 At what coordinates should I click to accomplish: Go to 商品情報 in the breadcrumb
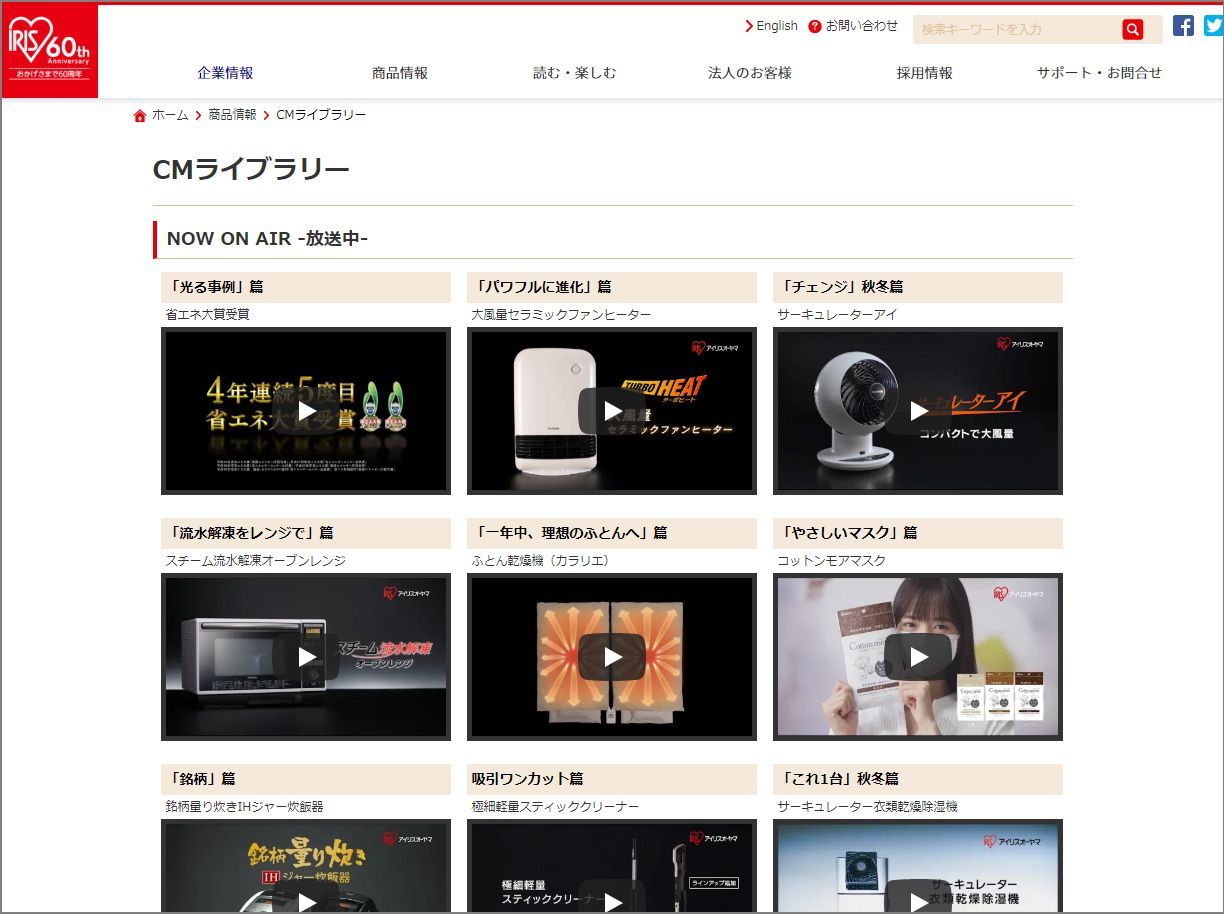[x=232, y=115]
